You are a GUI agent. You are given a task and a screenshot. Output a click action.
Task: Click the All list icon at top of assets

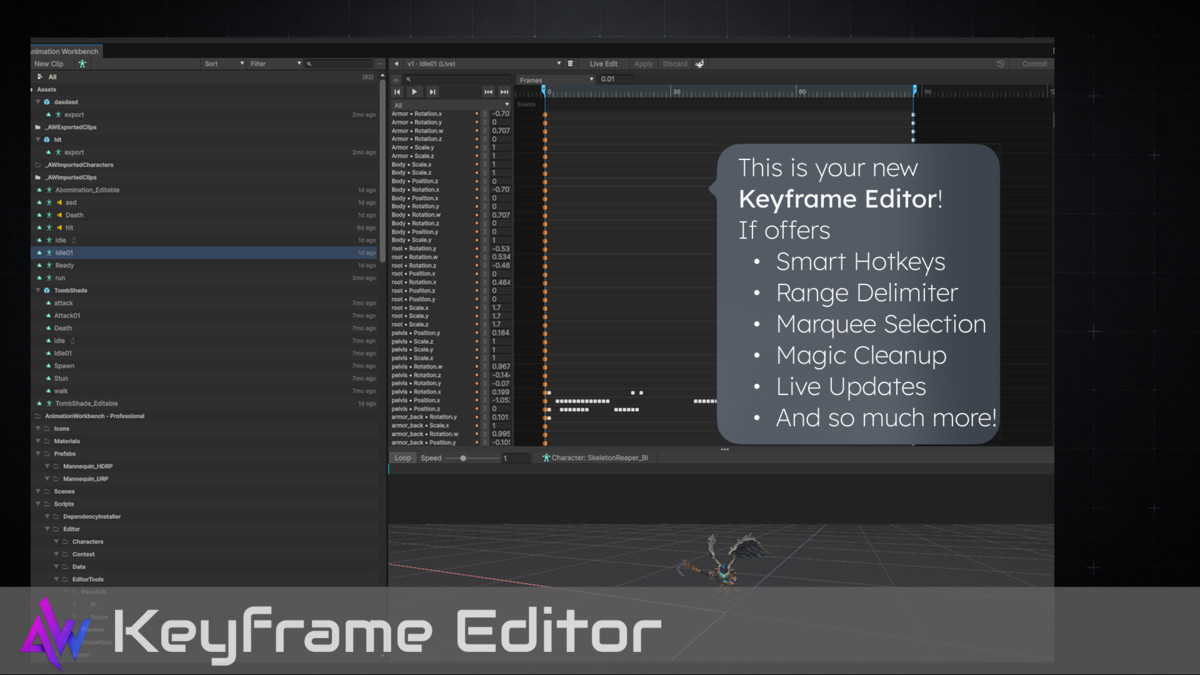[39, 76]
